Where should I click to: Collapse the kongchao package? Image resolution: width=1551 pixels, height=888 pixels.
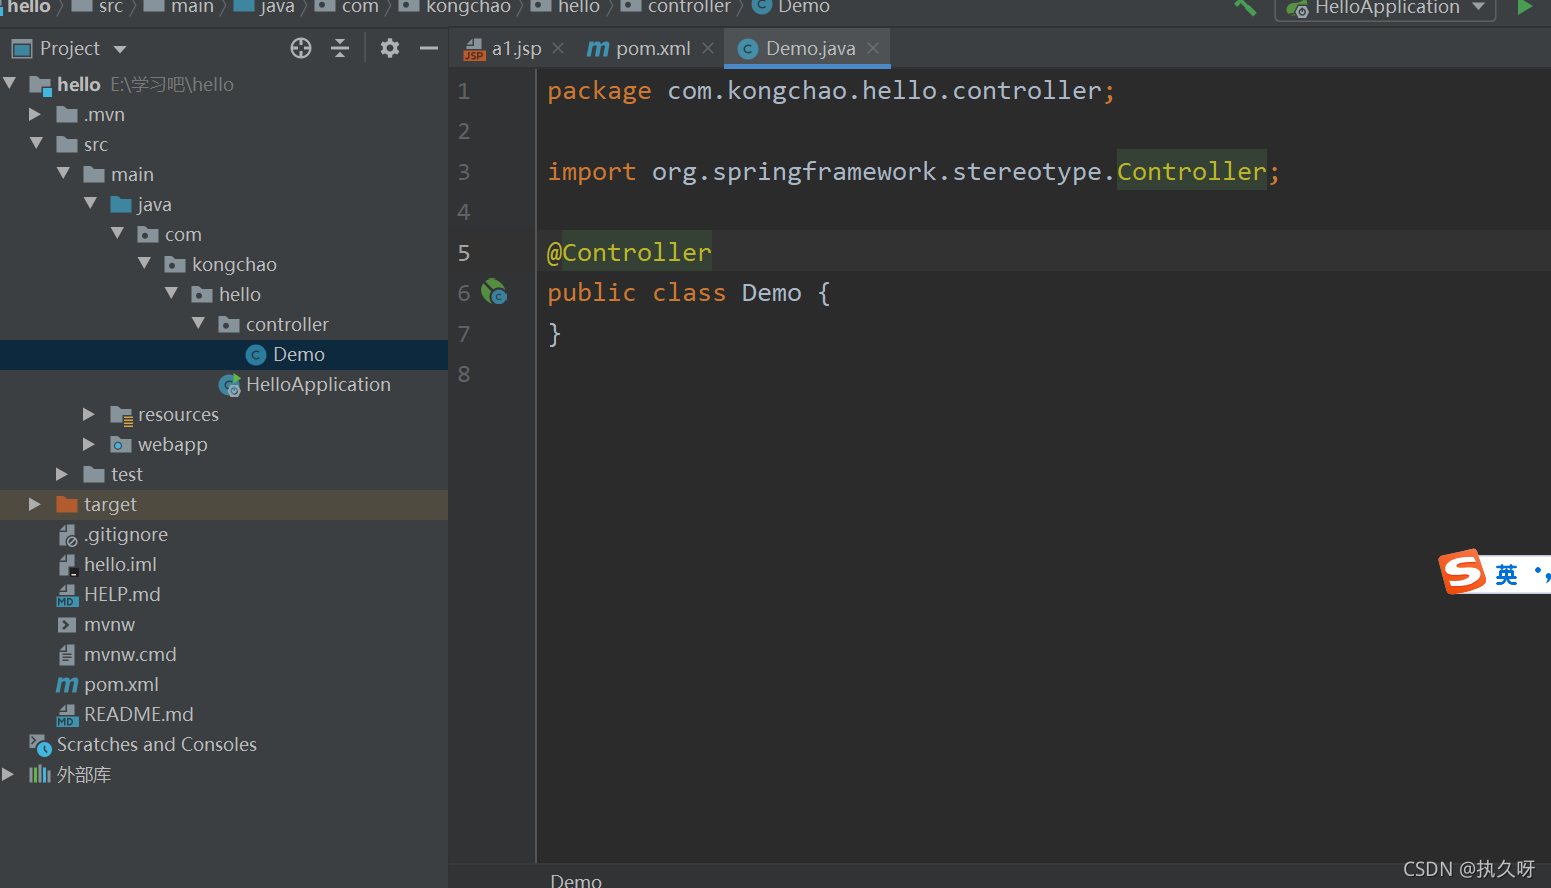(145, 264)
